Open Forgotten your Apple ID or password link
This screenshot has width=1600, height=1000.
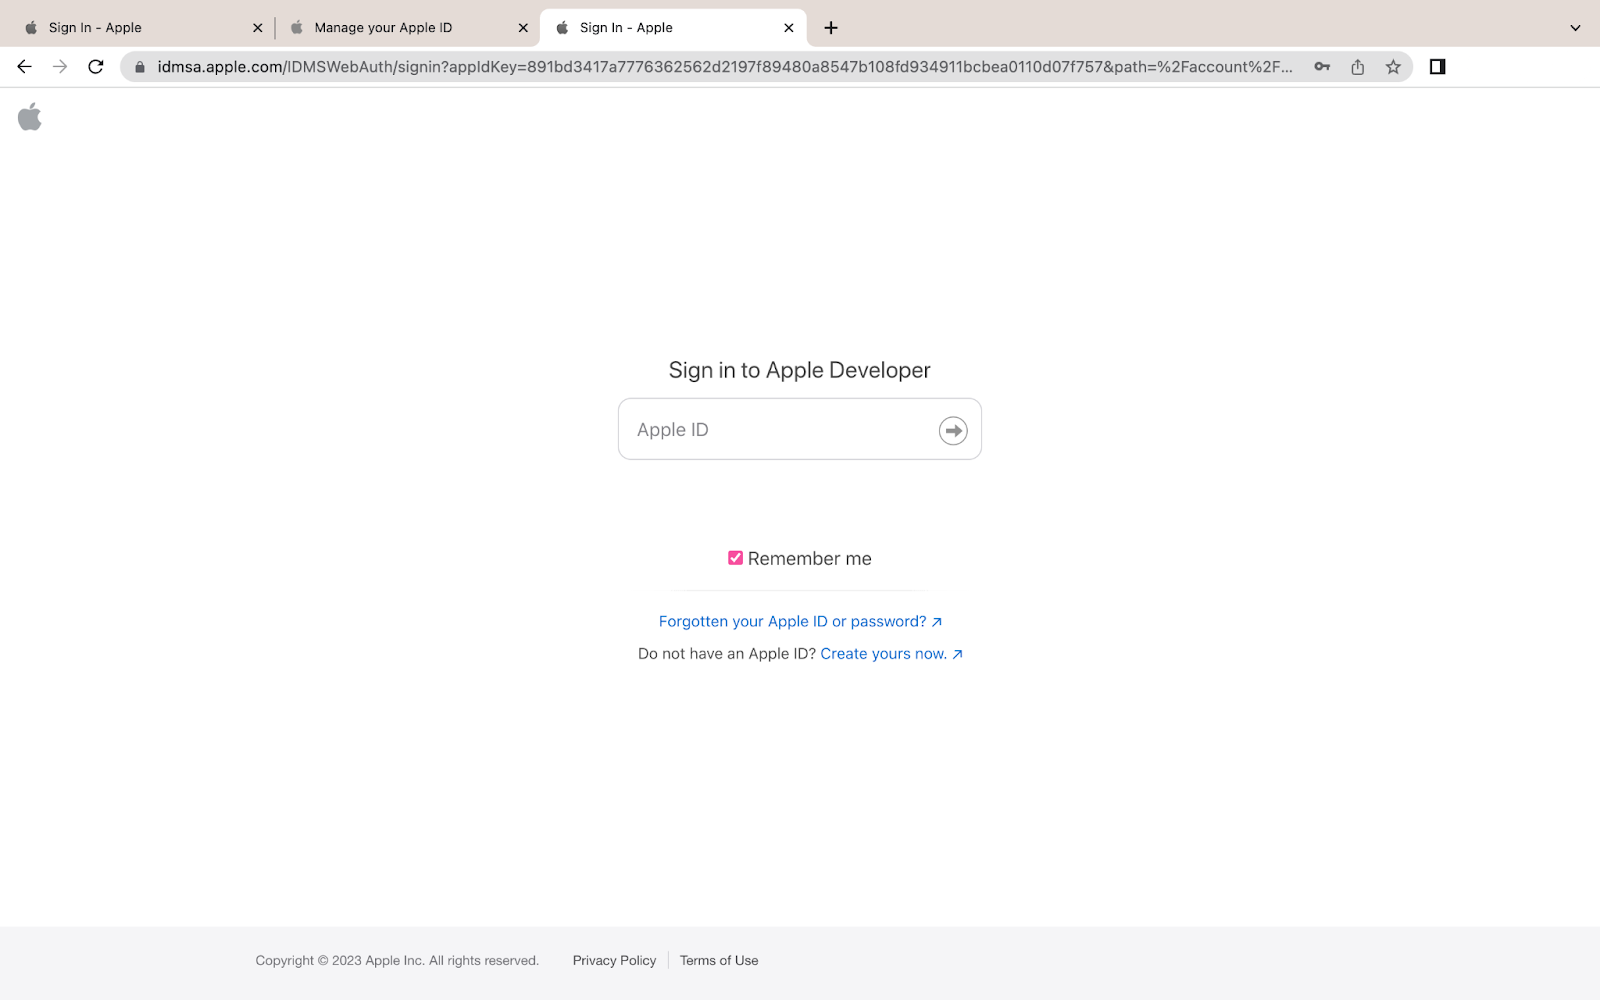point(800,622)
